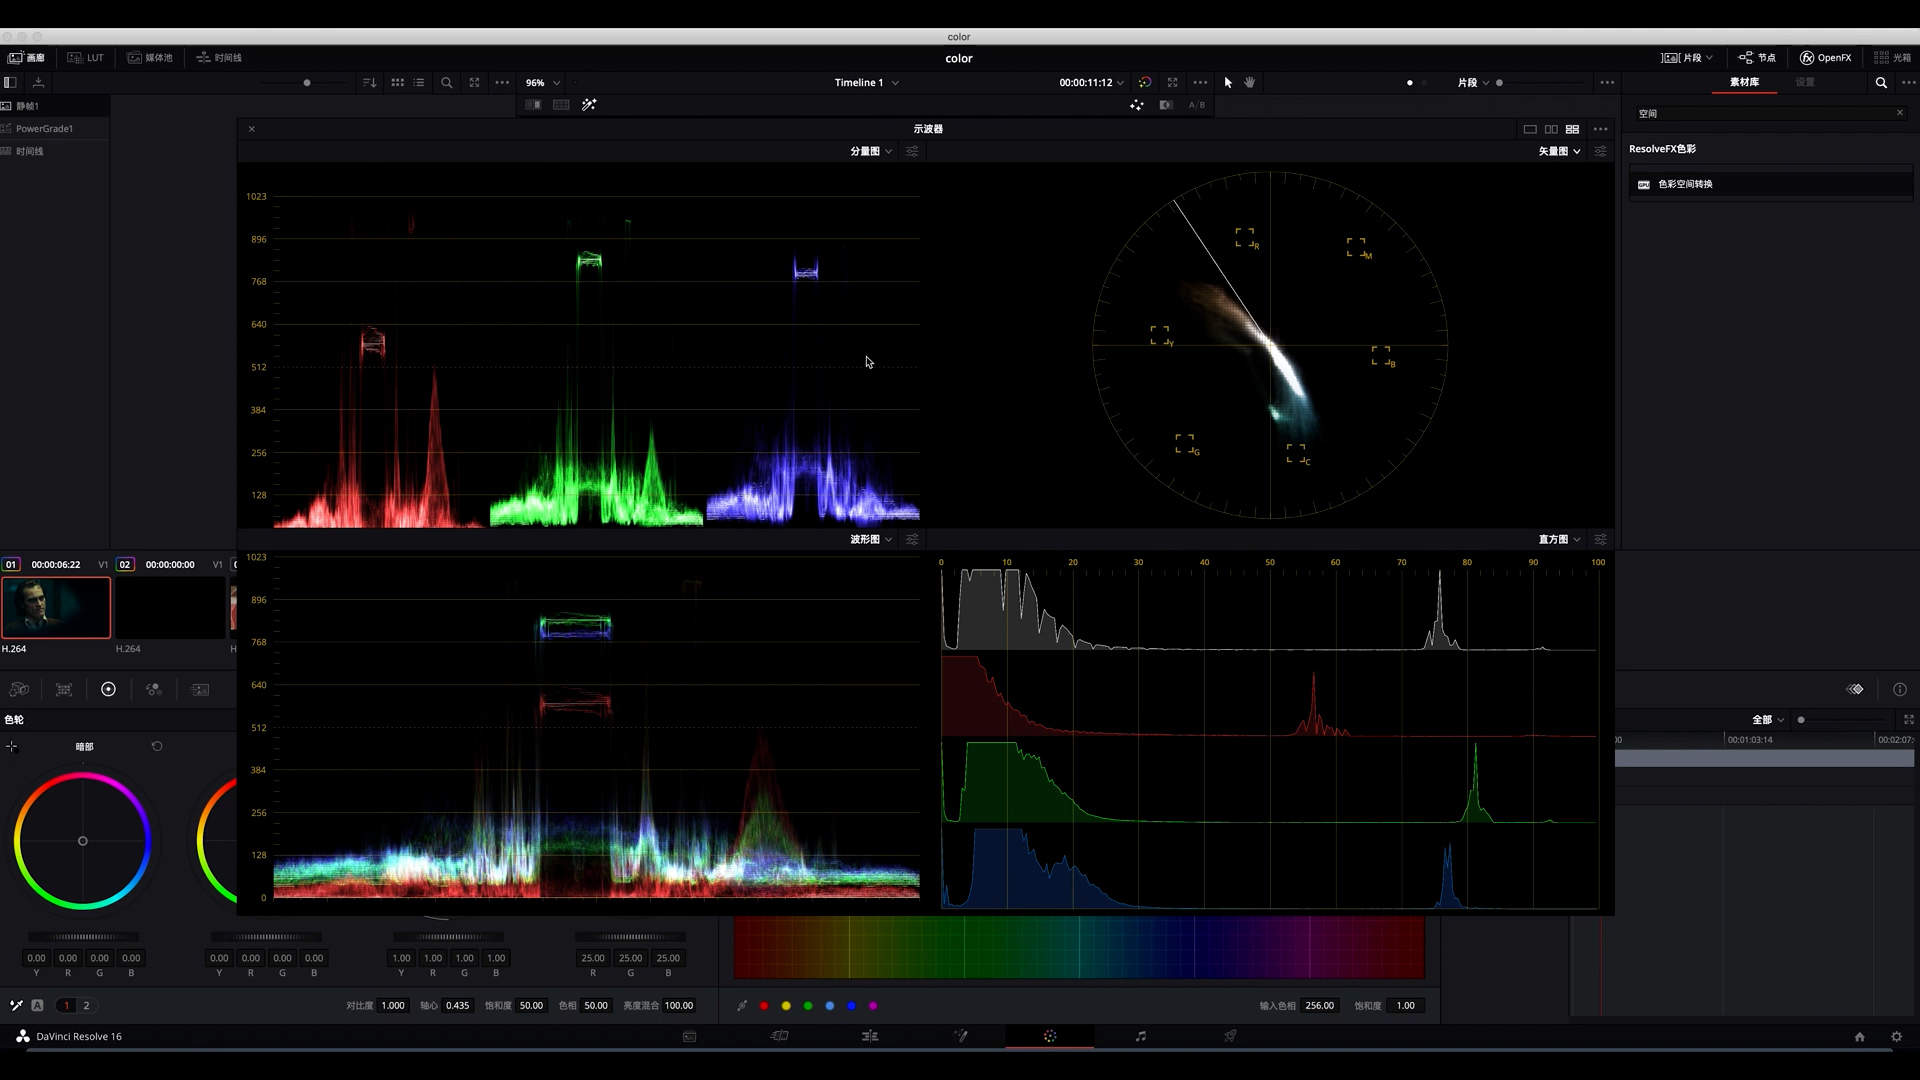Click the Deliver page rocket icon
The image size is (1920, 1080).
click(1230, 1036)
